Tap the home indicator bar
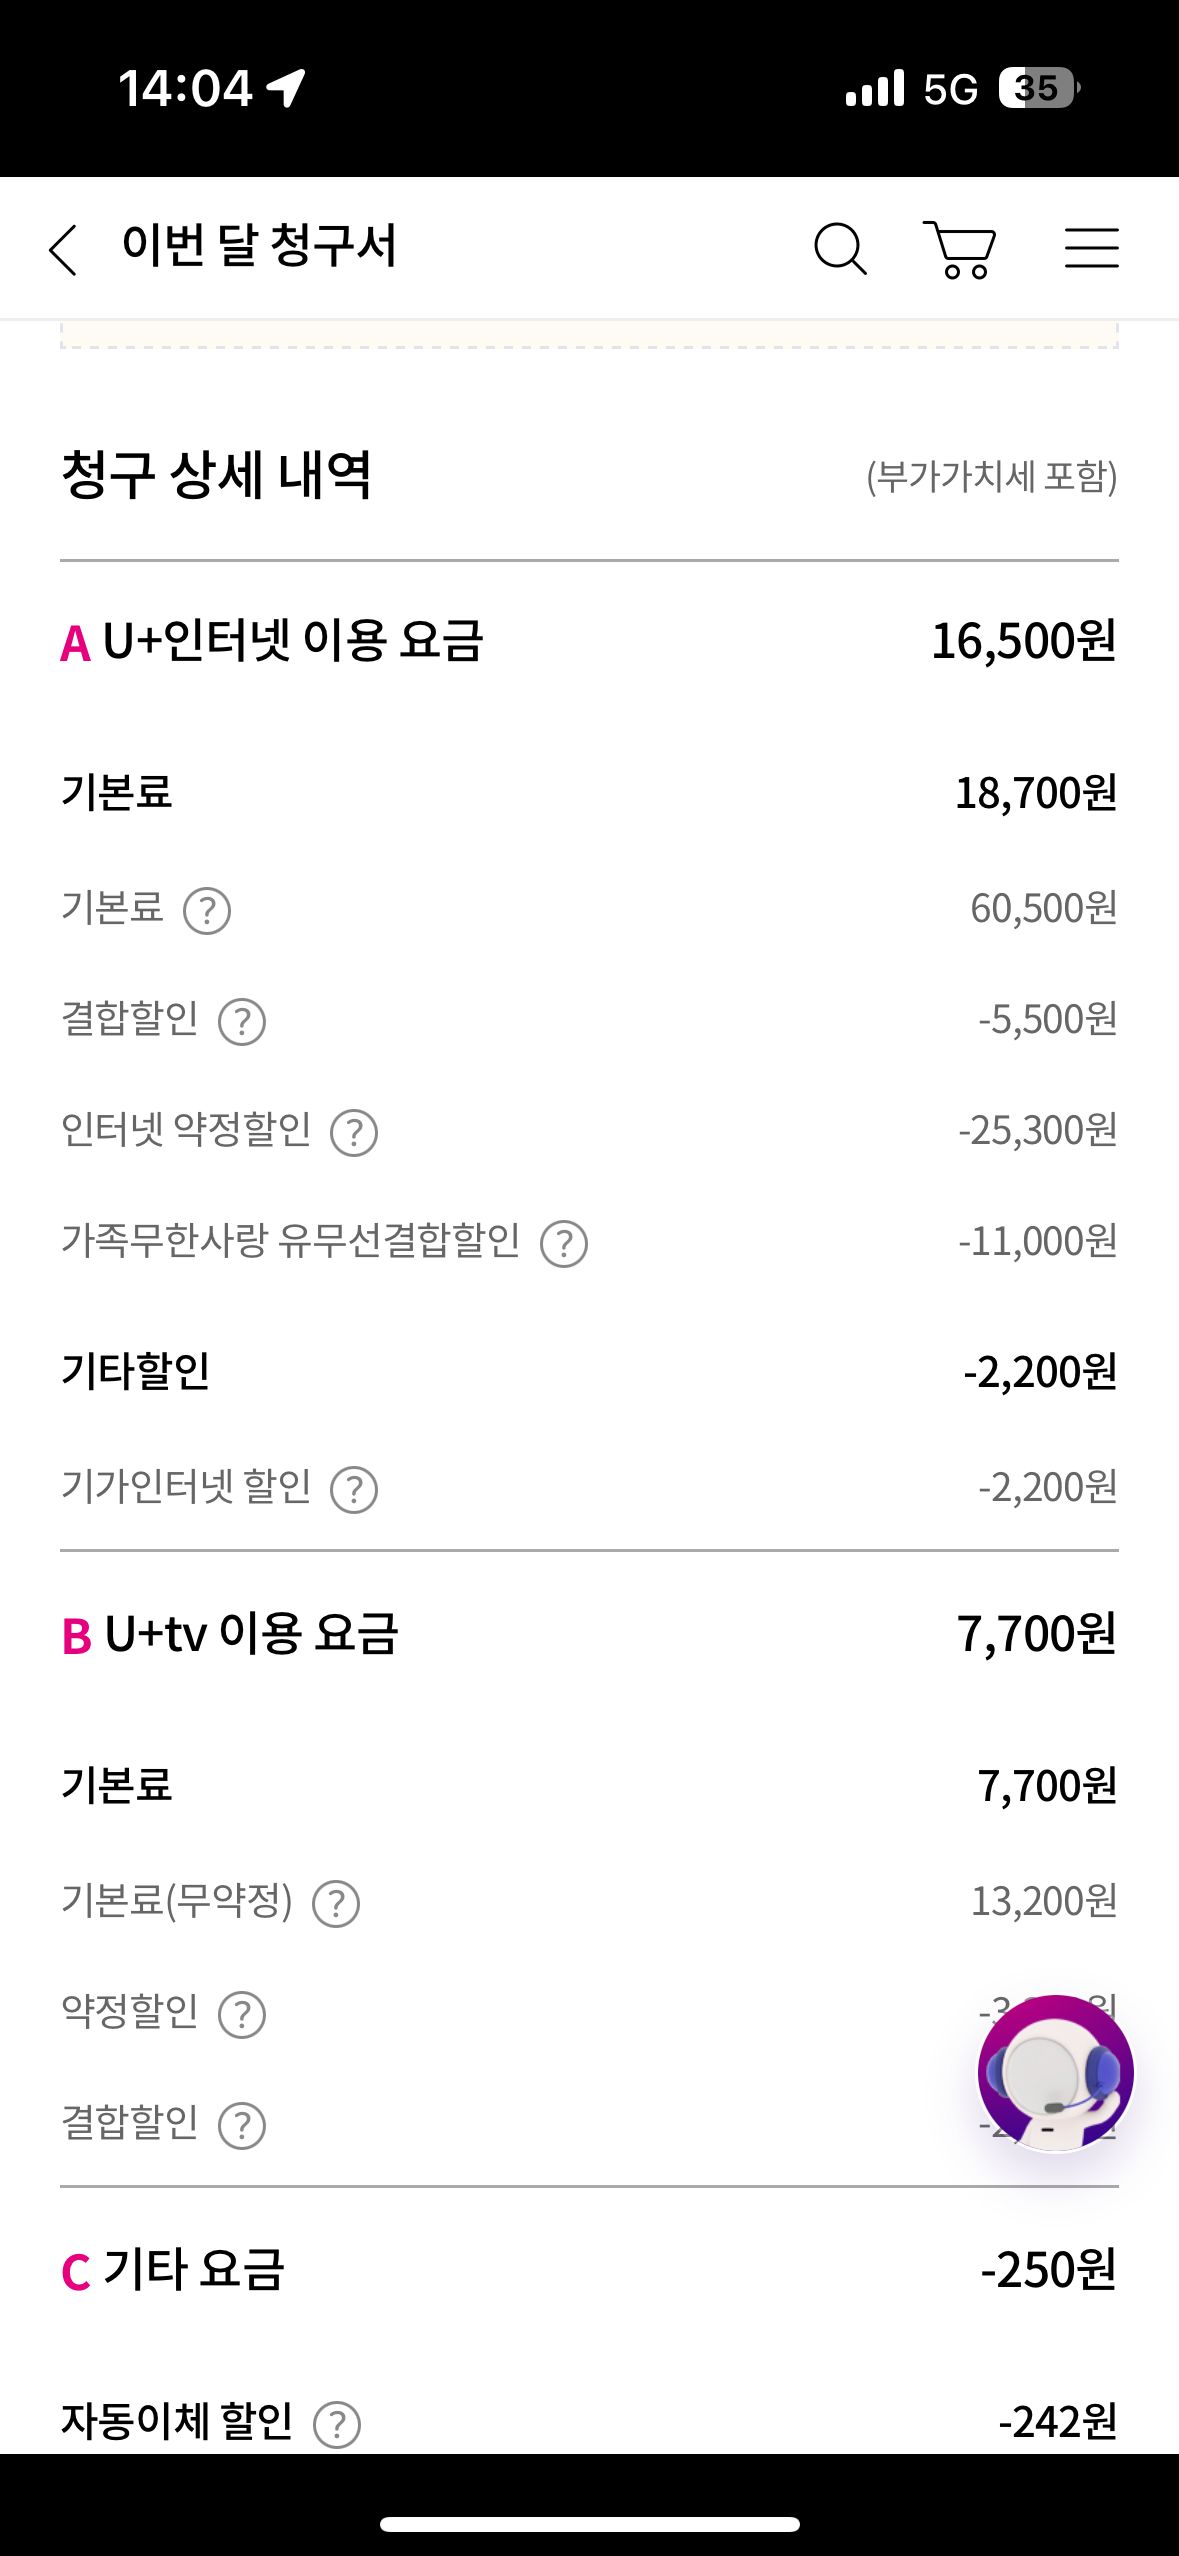Viewport: 1179px width, 2556px height. tap(589, 2524)
